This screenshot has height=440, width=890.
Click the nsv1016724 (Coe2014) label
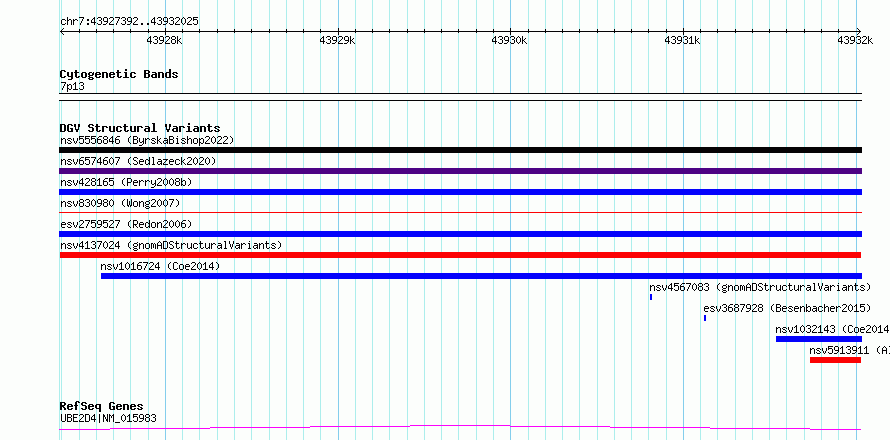(160, 266)
